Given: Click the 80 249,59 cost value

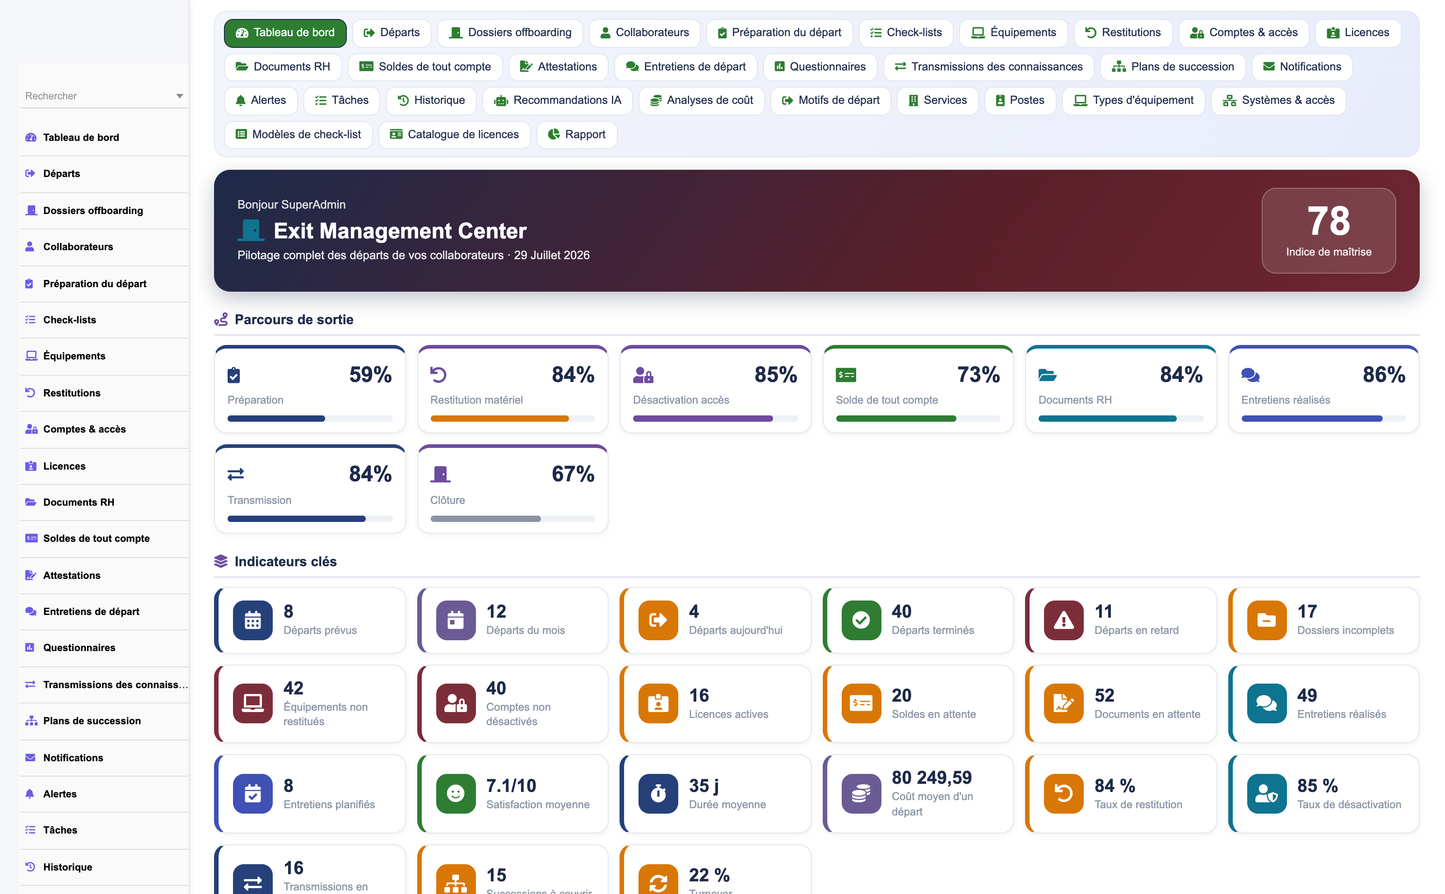Looking at the screenshot, I should [932, 778].
